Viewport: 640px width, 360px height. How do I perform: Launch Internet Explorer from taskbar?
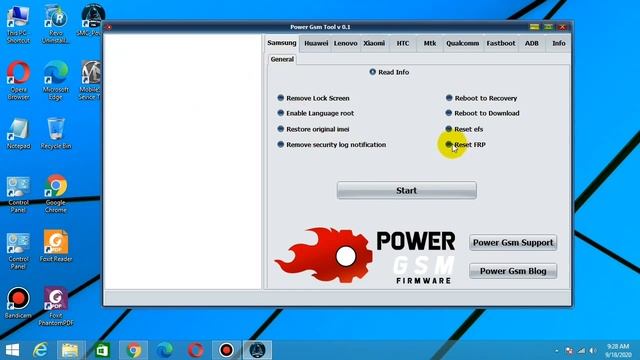pyautogui.click(x=40, y=350)
